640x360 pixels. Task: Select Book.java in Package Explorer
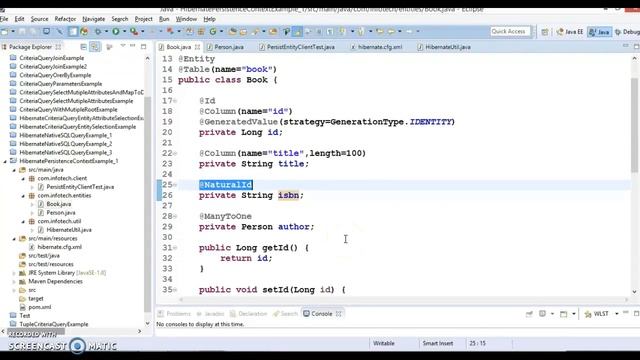click(58, 204)
